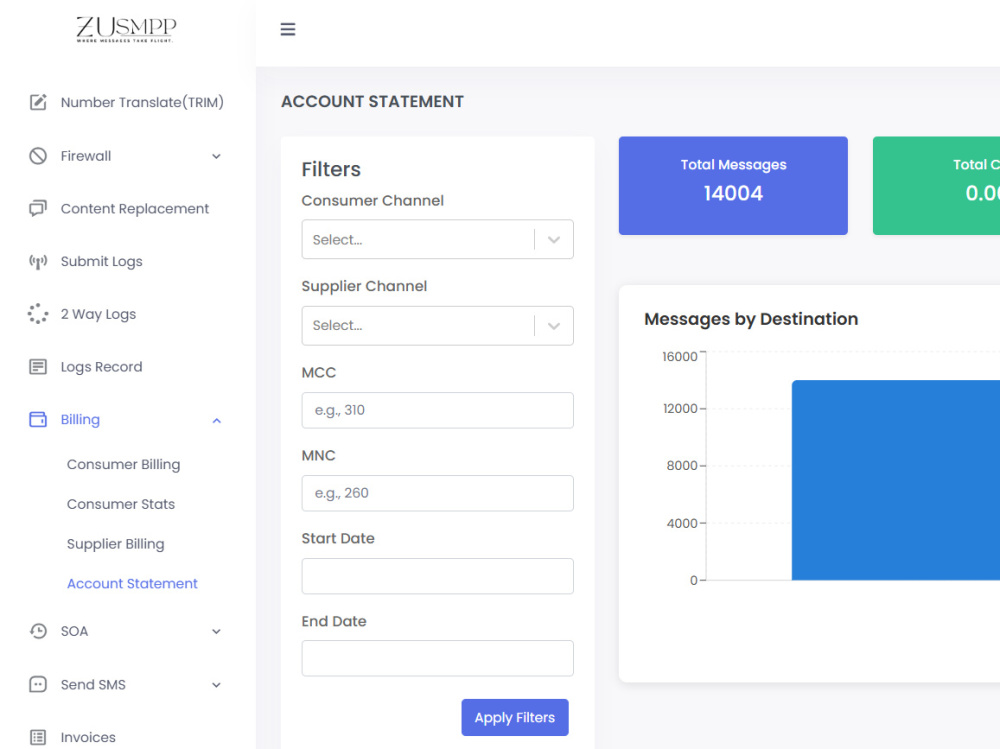The width and height of the screenshot is (1000, 749).
Task: Click the 14004 total value
Action: (733, 193)
